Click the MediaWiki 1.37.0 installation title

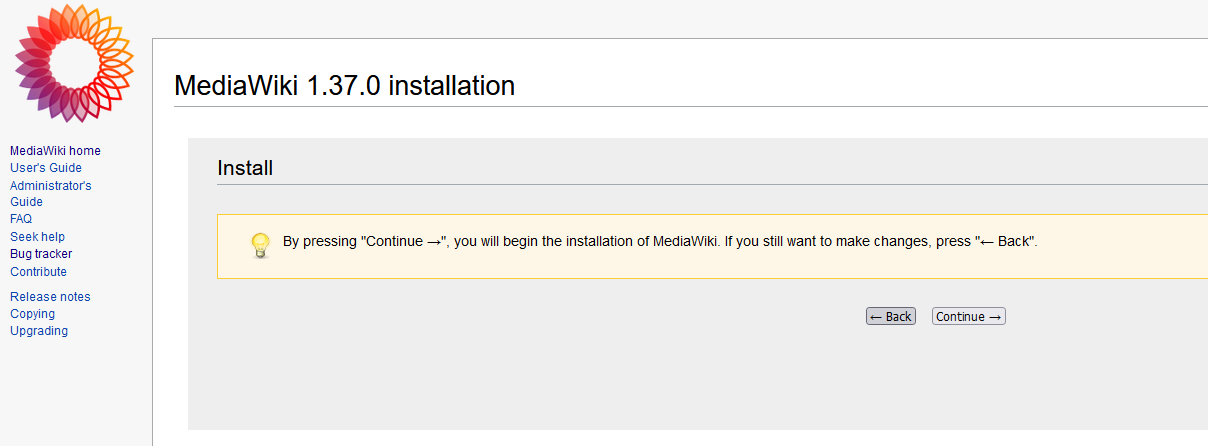pyautogui.click(x=344, y=86)
